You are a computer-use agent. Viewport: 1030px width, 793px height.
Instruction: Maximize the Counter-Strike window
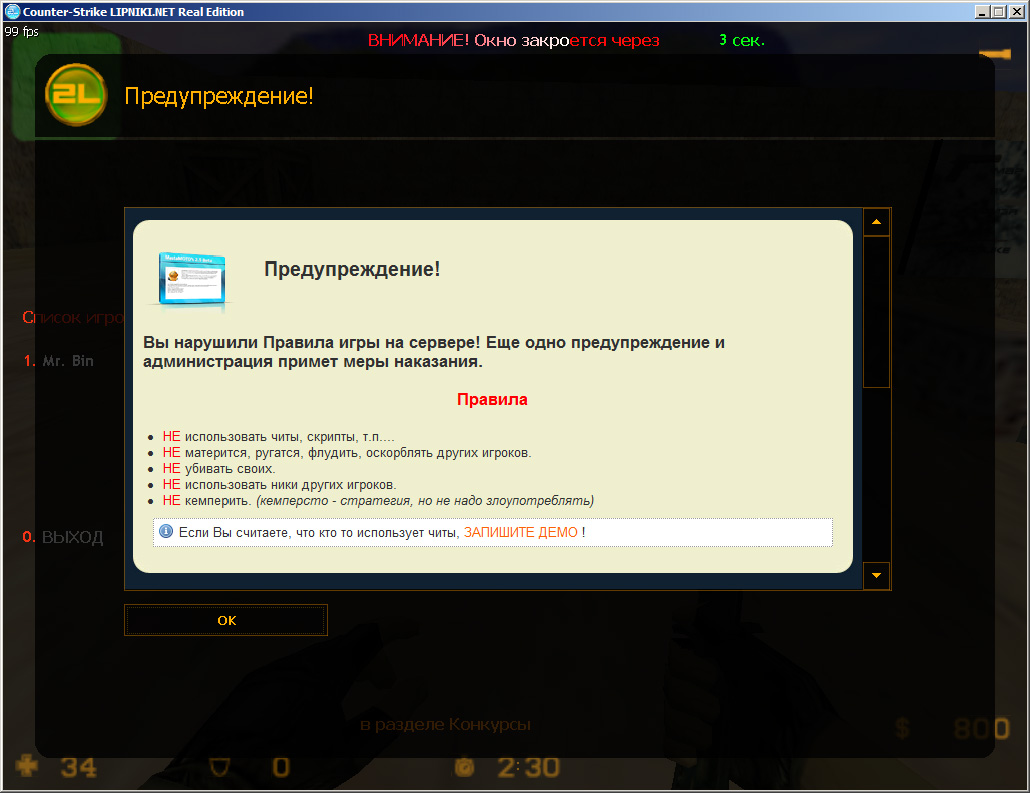[998, 12]
